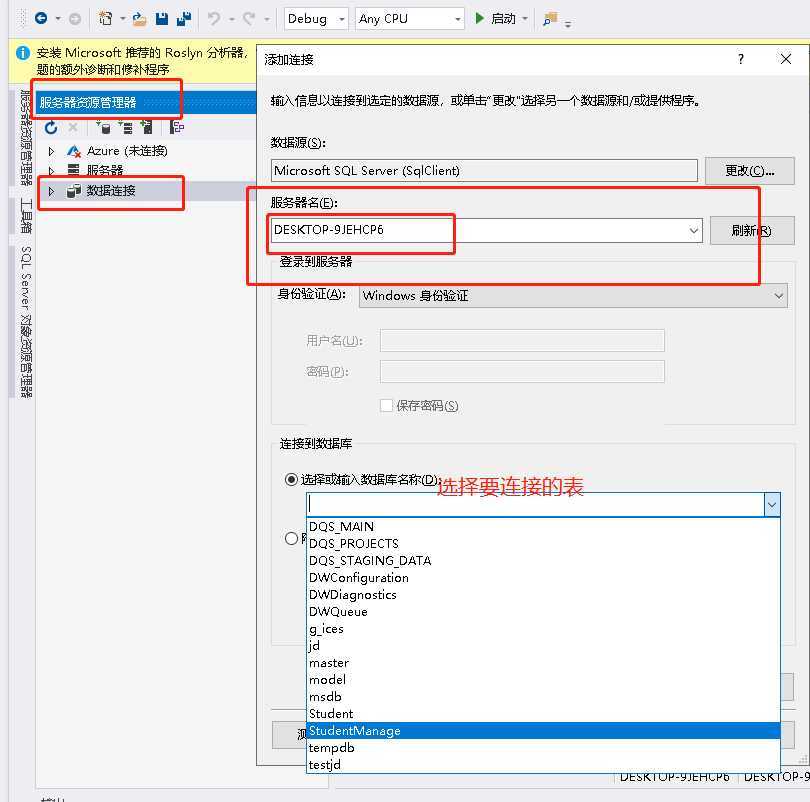Open the Toolbox vertical side tab
This screenshot has width=810, height=802.
click(26, 215)
